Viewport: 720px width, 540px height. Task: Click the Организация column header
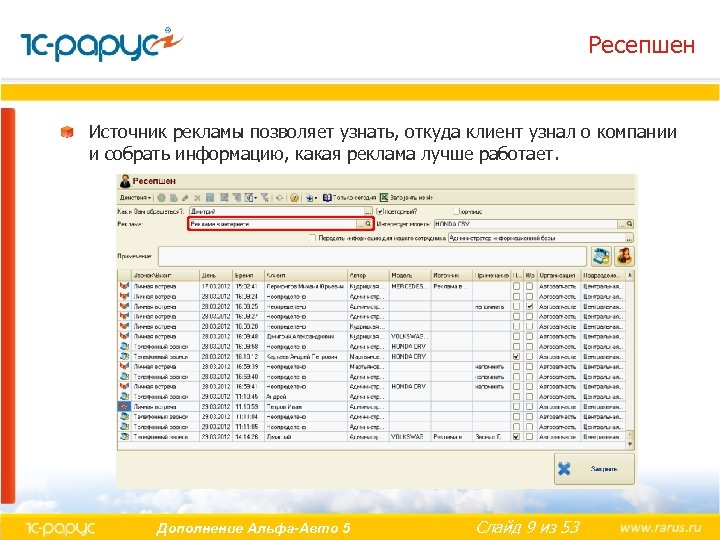[559, 275]
